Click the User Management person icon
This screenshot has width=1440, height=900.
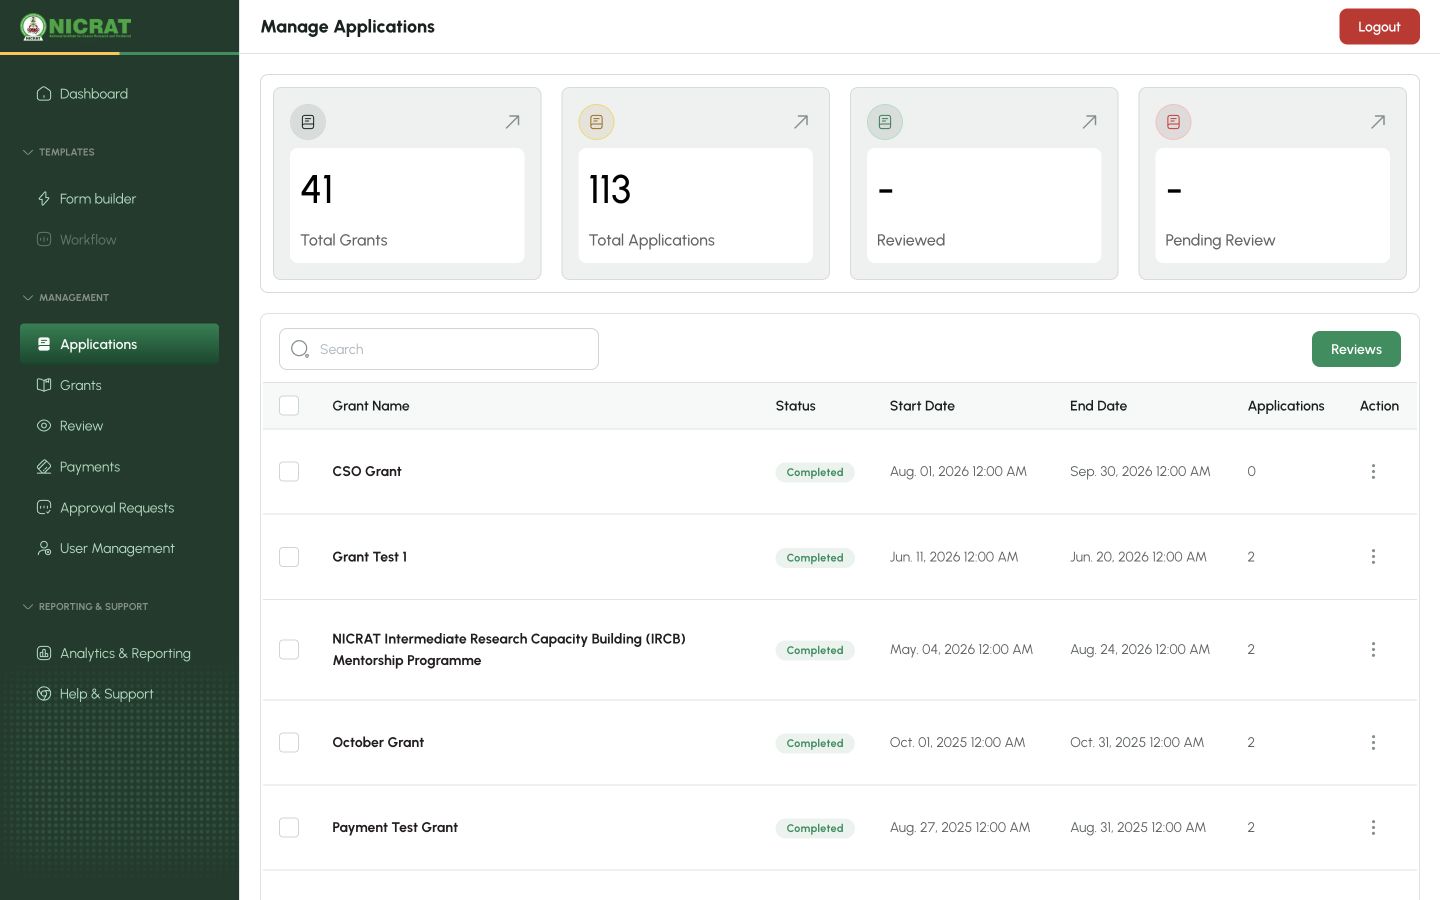click(x=44, y=548)
